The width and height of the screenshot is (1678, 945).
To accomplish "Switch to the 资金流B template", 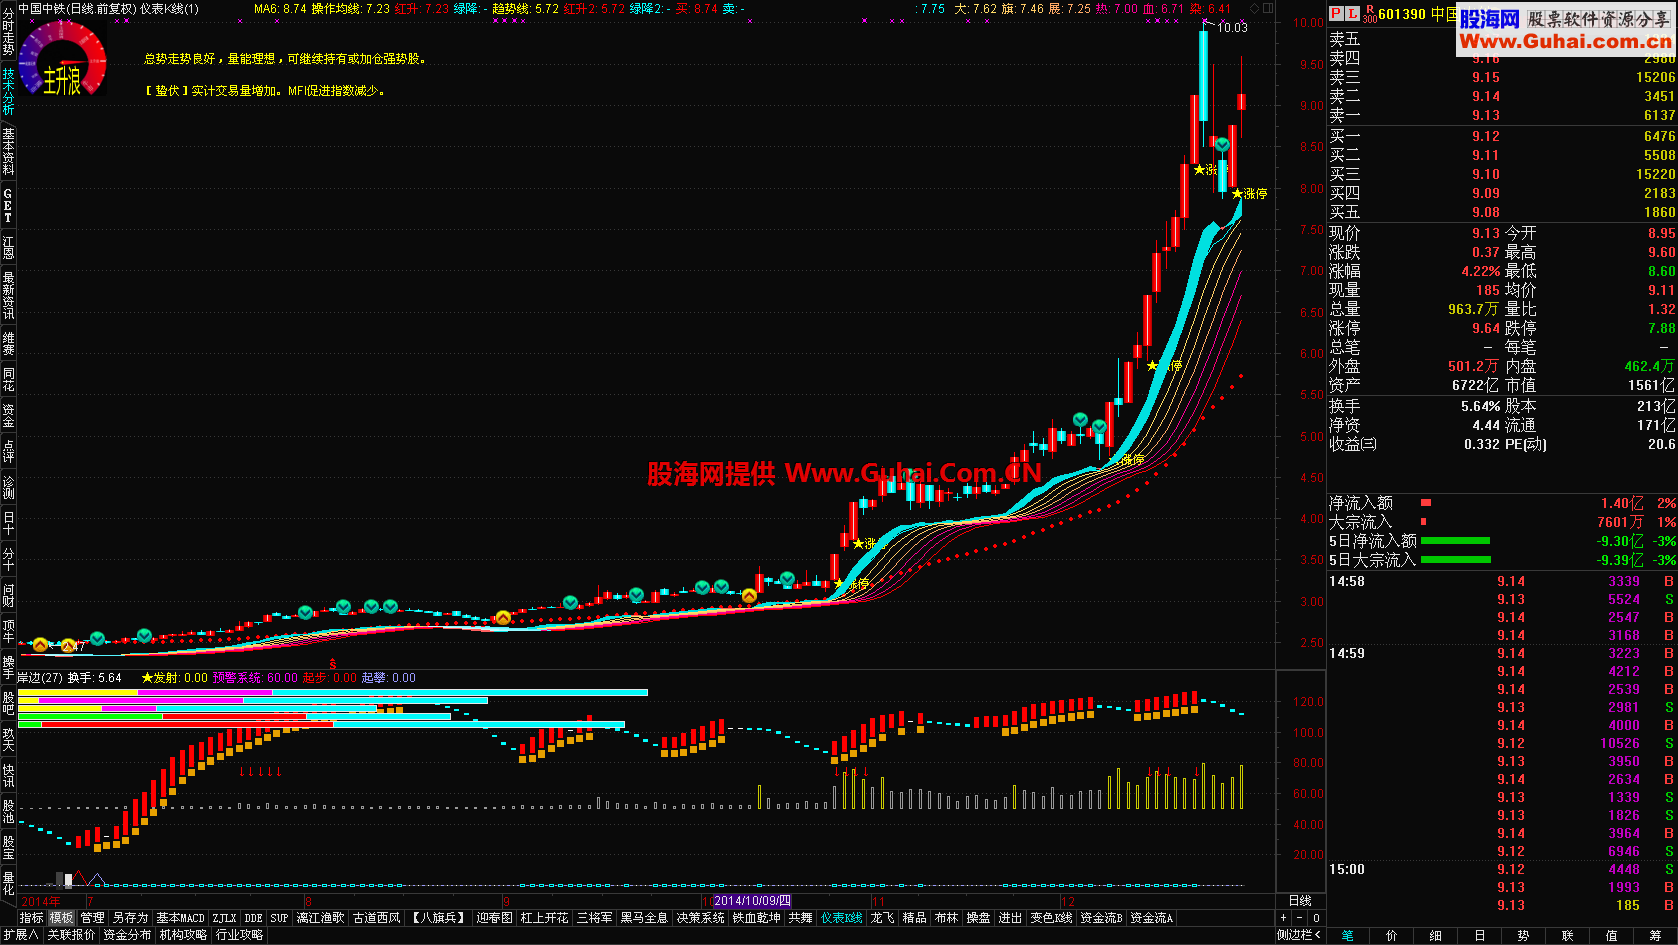I will [x=1101, y=918].
